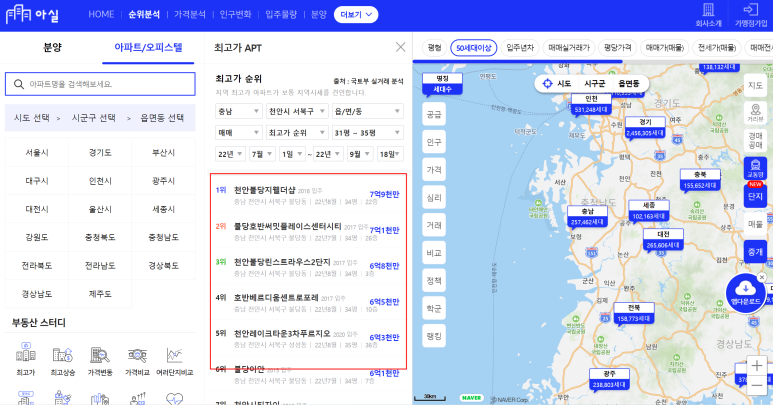Dismiss the 앱다운로드 floating button
The image size is (773, 405).
pyautogui.click(x=762, y=278)
